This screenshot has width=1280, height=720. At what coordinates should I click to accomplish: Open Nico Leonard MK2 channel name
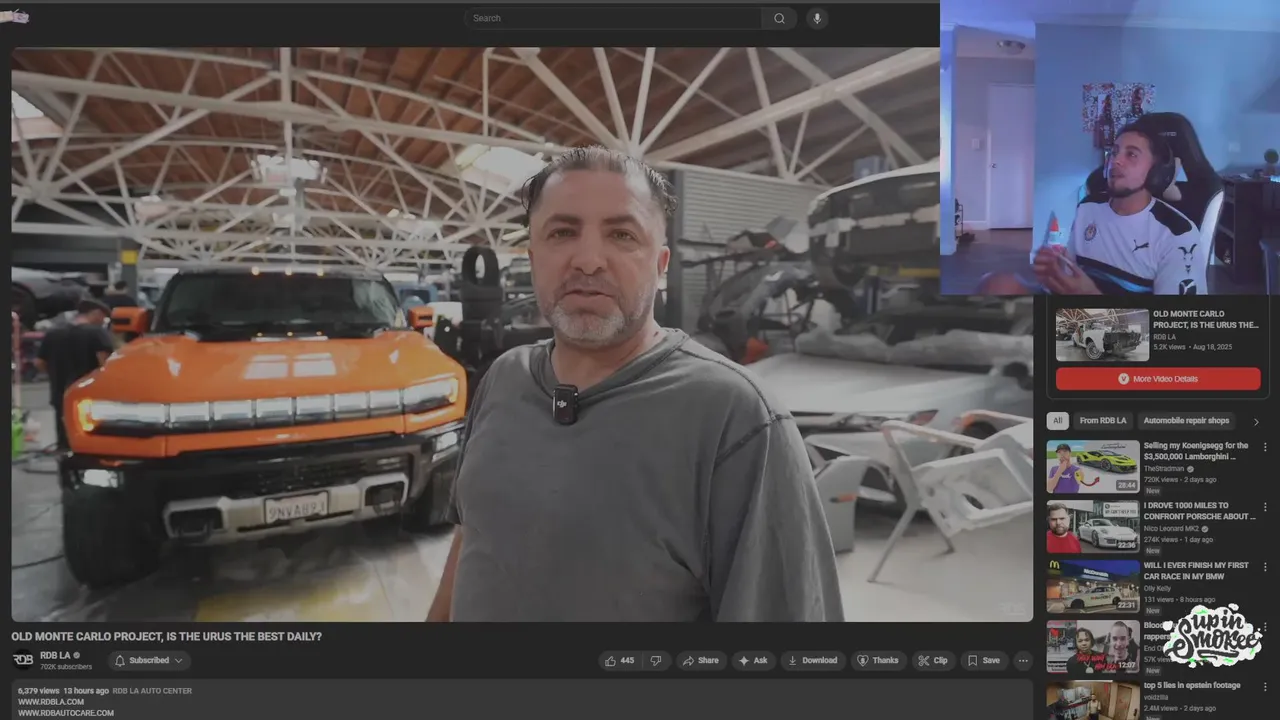click(1172, 529)
